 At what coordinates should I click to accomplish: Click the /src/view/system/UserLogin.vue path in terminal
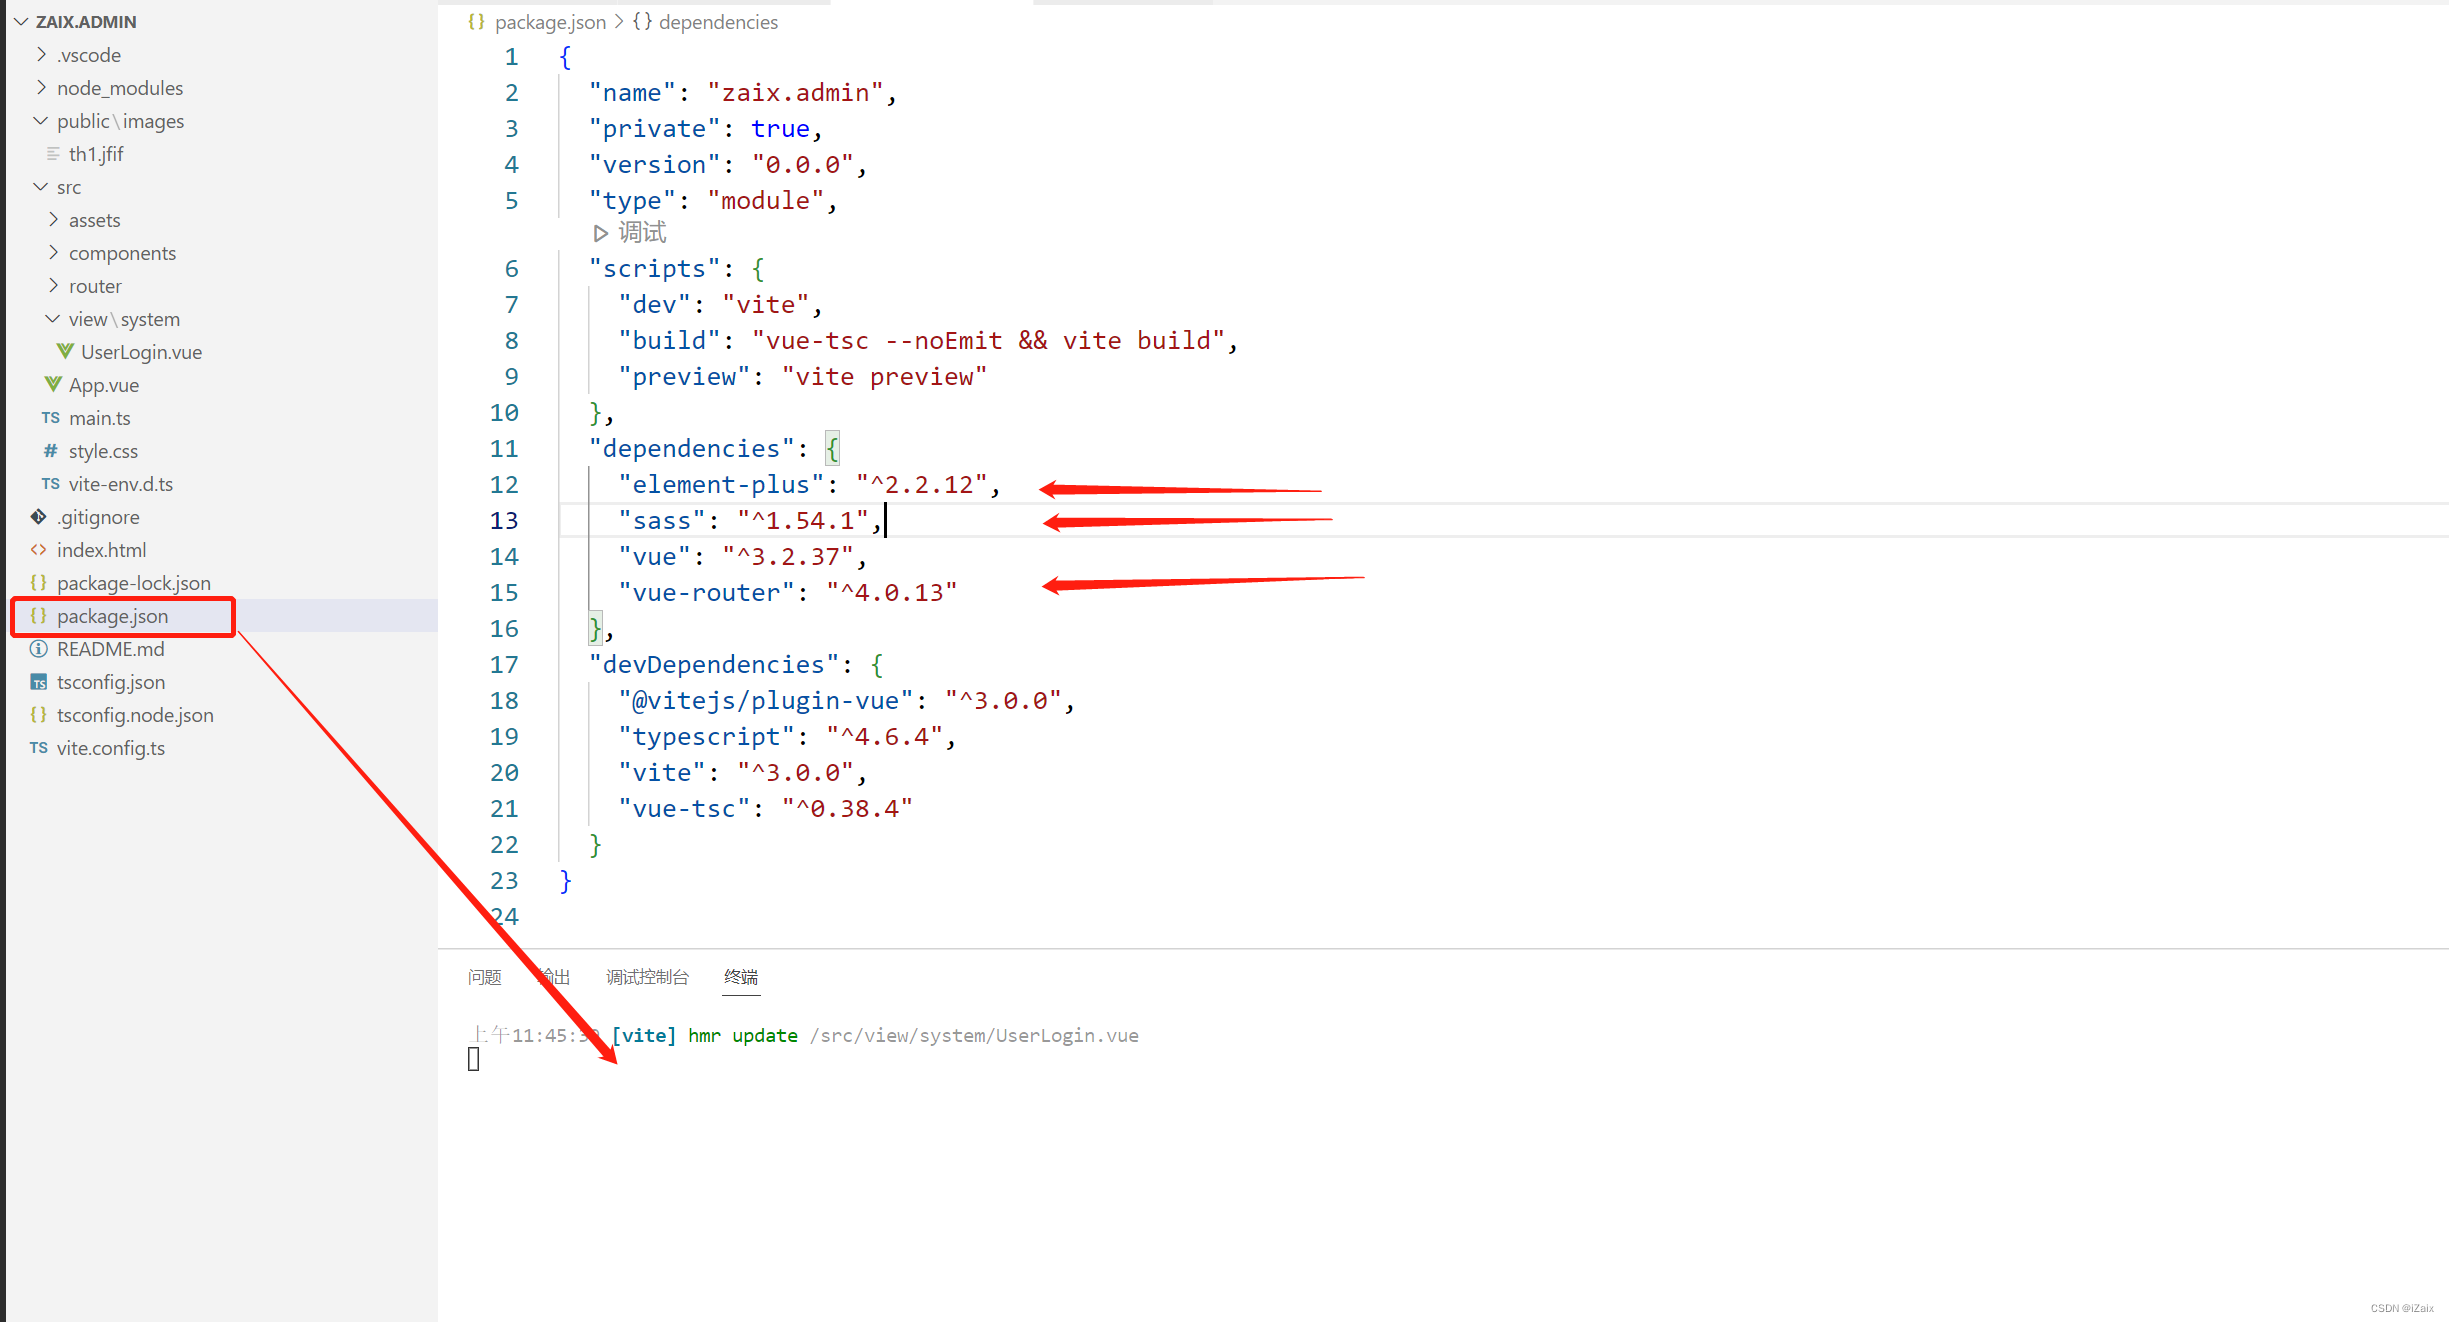(974, 1035)
